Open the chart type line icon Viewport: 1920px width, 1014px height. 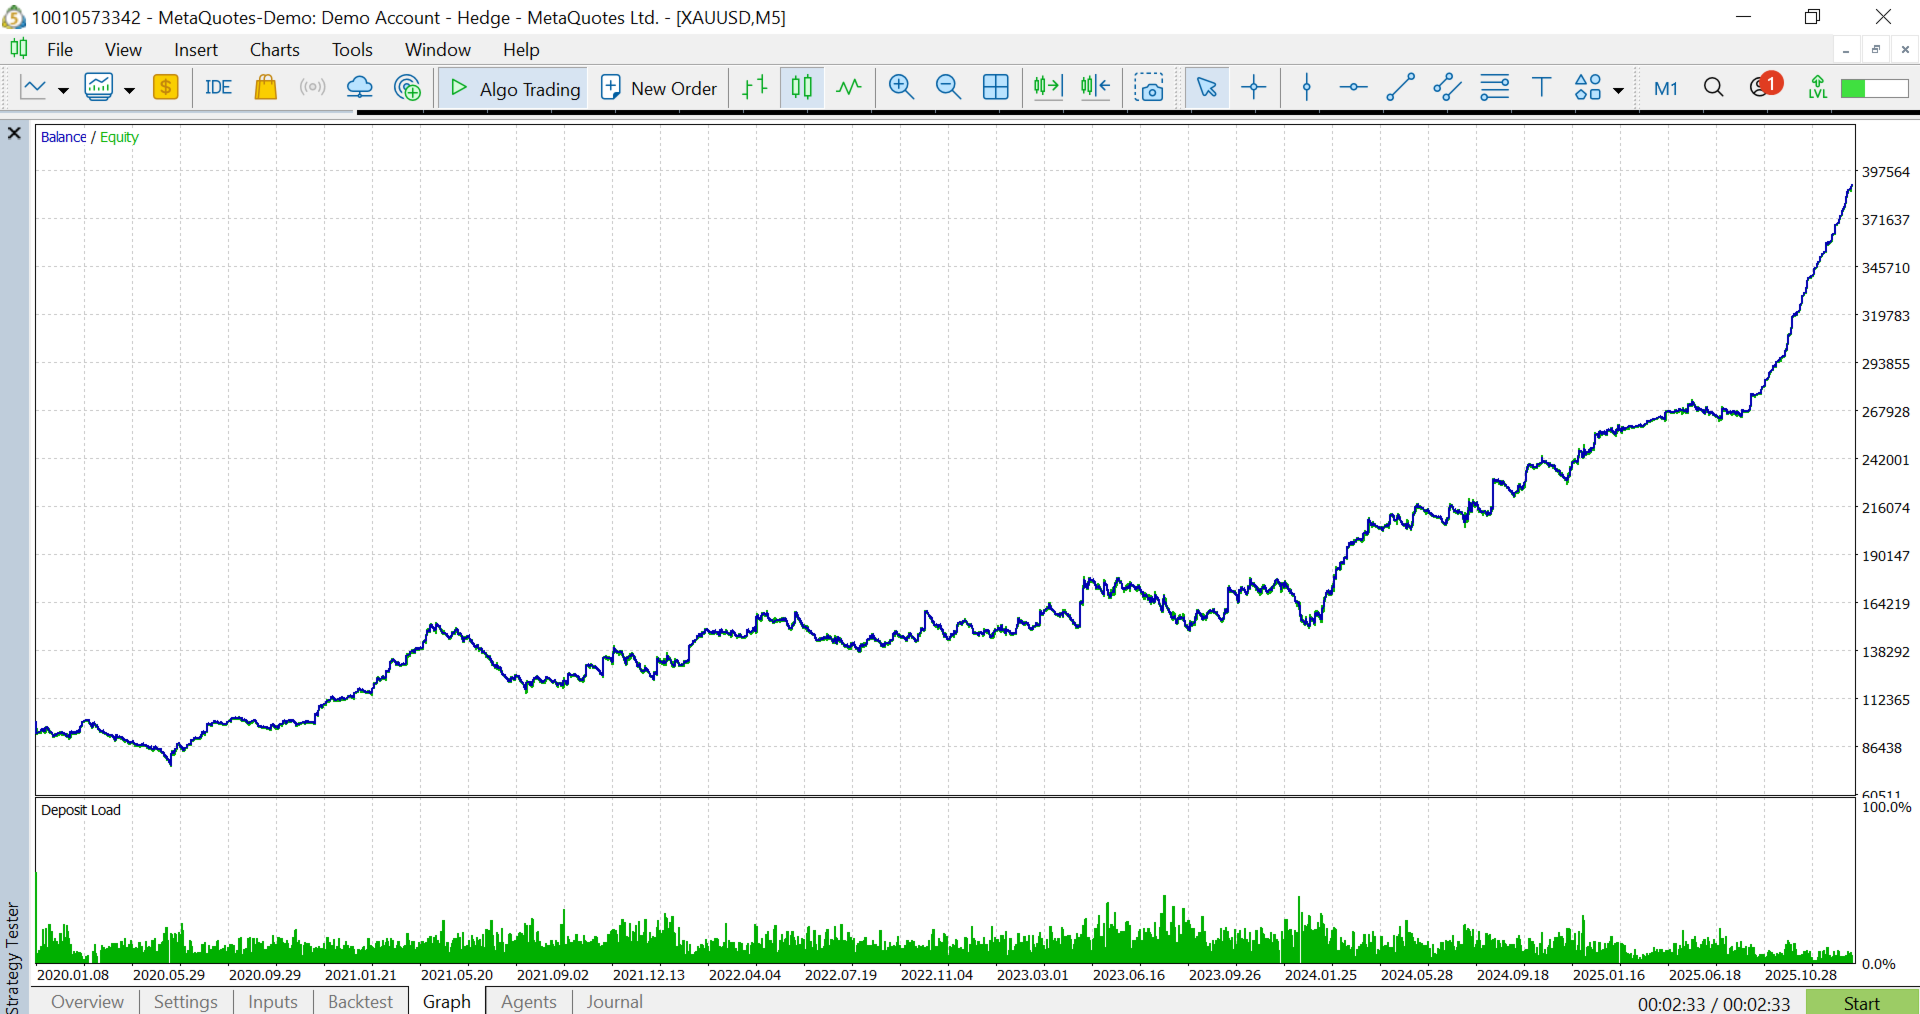[34, 88]
